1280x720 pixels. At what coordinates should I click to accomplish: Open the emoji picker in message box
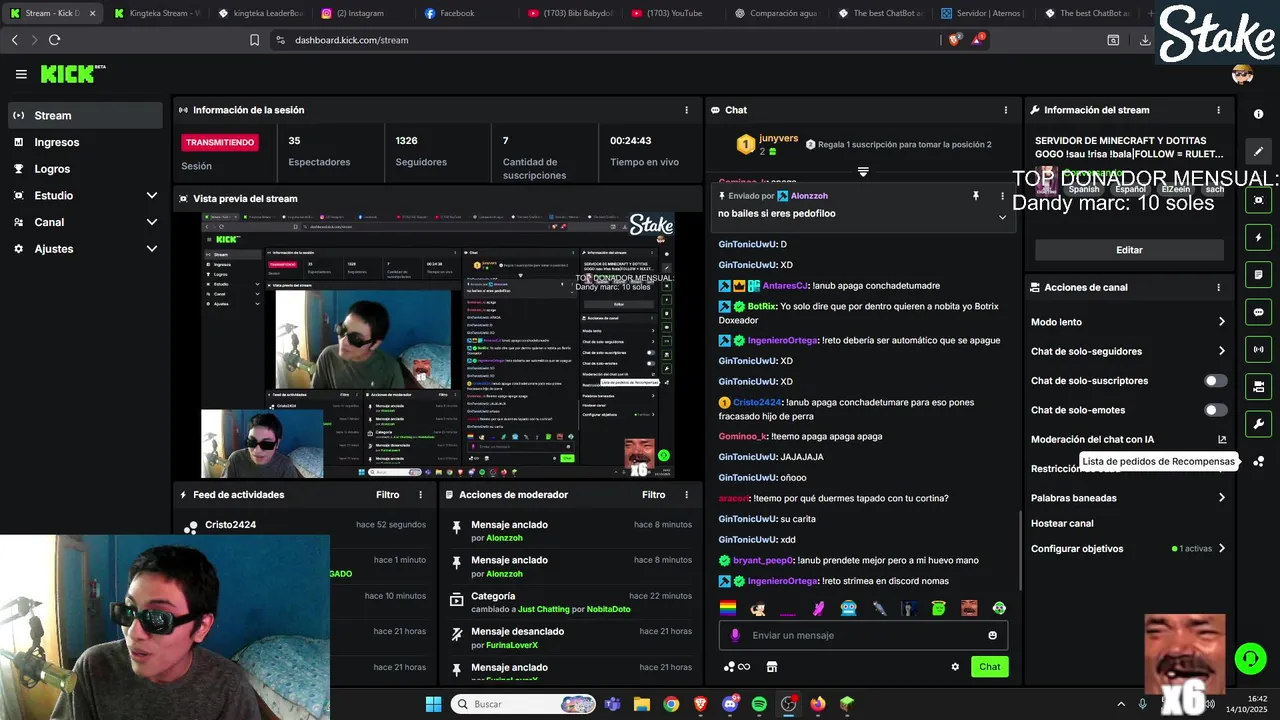point(992,635)
